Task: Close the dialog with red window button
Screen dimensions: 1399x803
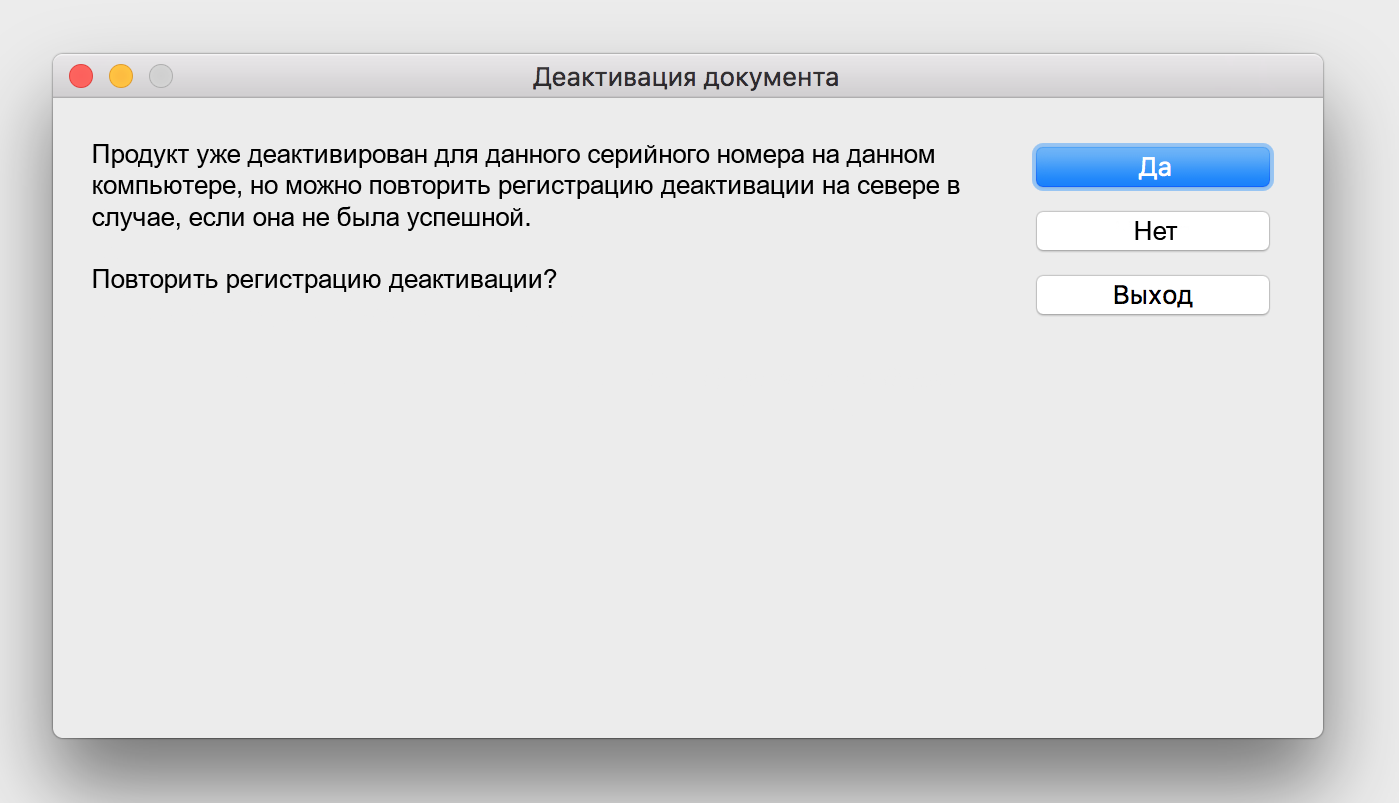Action: [81, 76]
